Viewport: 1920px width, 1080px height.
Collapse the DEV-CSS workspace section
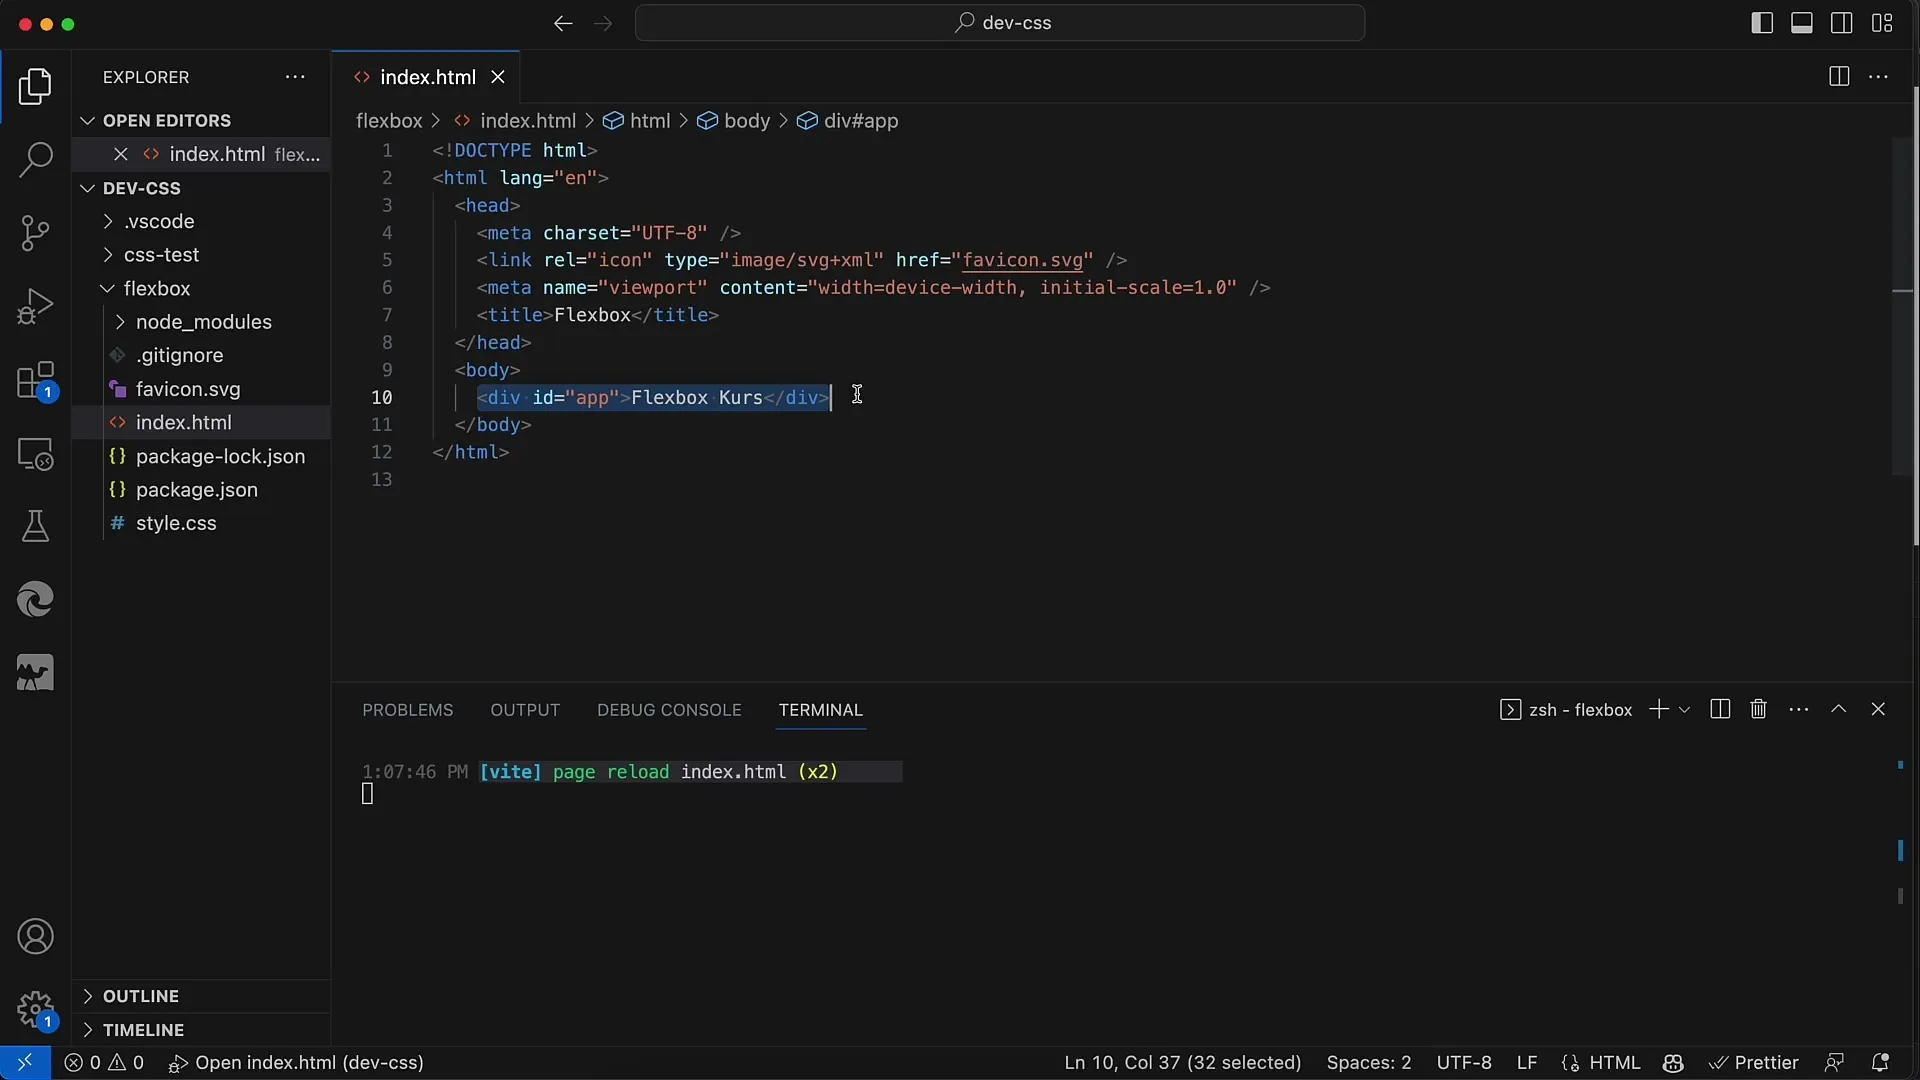click(200, 188)
